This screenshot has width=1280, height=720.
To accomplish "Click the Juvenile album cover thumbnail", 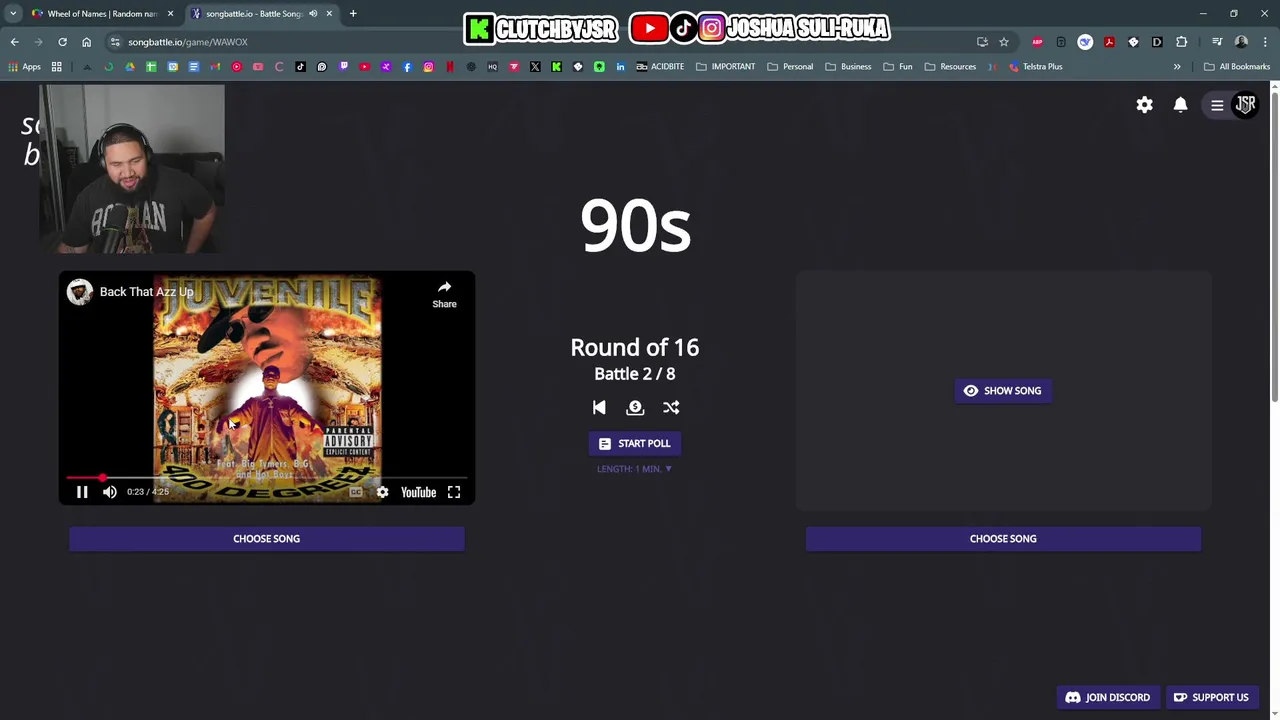I will tap(267, 387).
